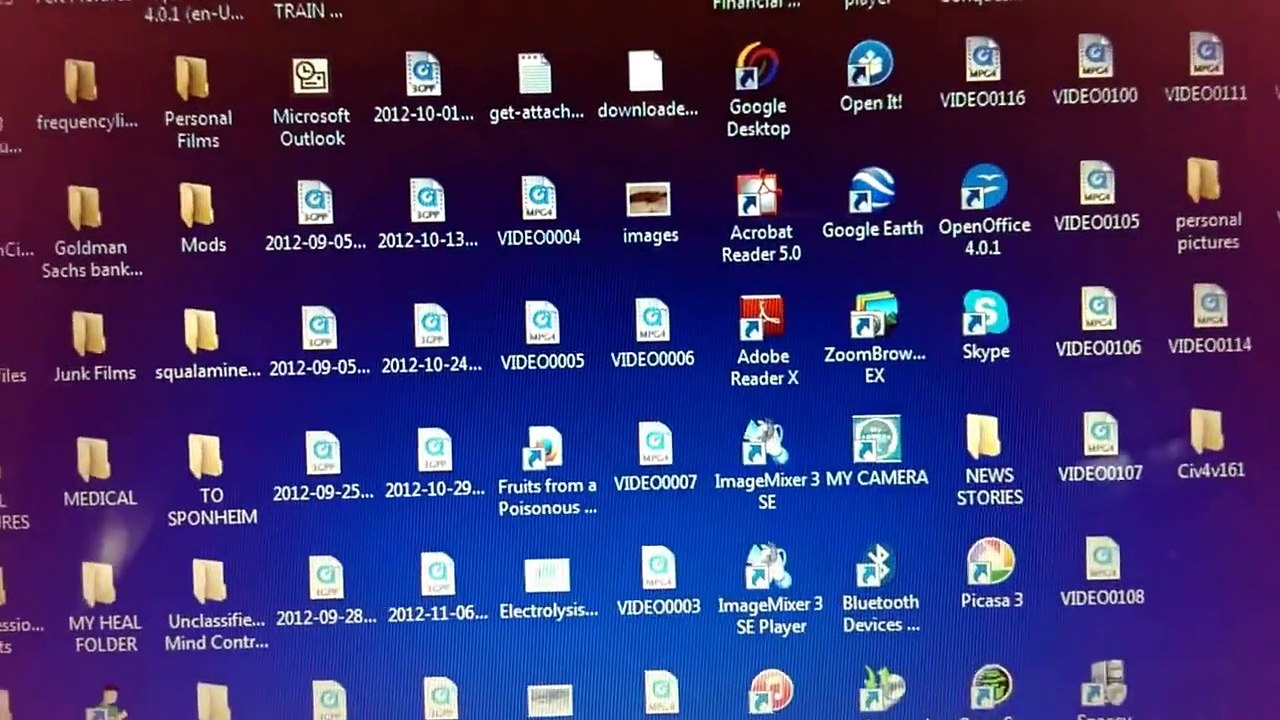The width and height of the screenshot is (1280, 720).
Task: Select the images picture thumbnail
Action: (x=648, y=199)
